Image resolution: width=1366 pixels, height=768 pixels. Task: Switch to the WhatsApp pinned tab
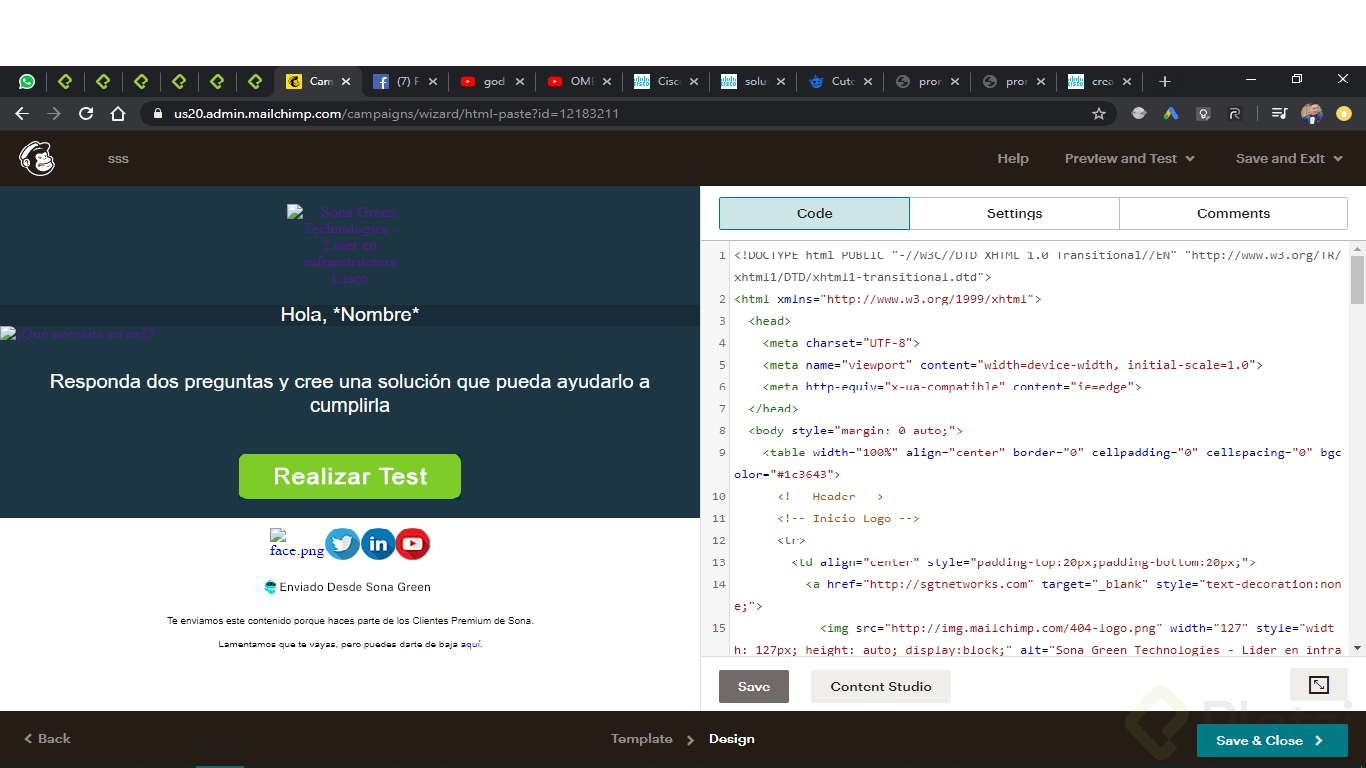[27, 82]
